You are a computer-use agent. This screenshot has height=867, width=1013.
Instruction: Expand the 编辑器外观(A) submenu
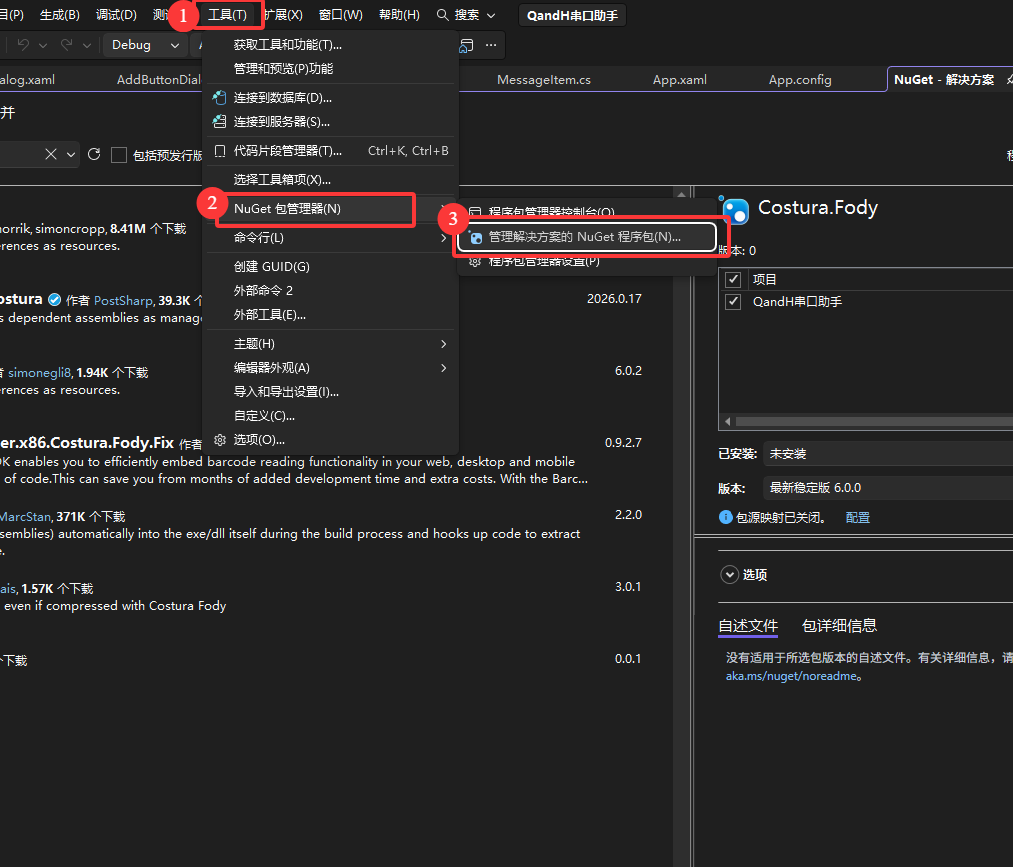pyautogui.click(x=443, y=368)
